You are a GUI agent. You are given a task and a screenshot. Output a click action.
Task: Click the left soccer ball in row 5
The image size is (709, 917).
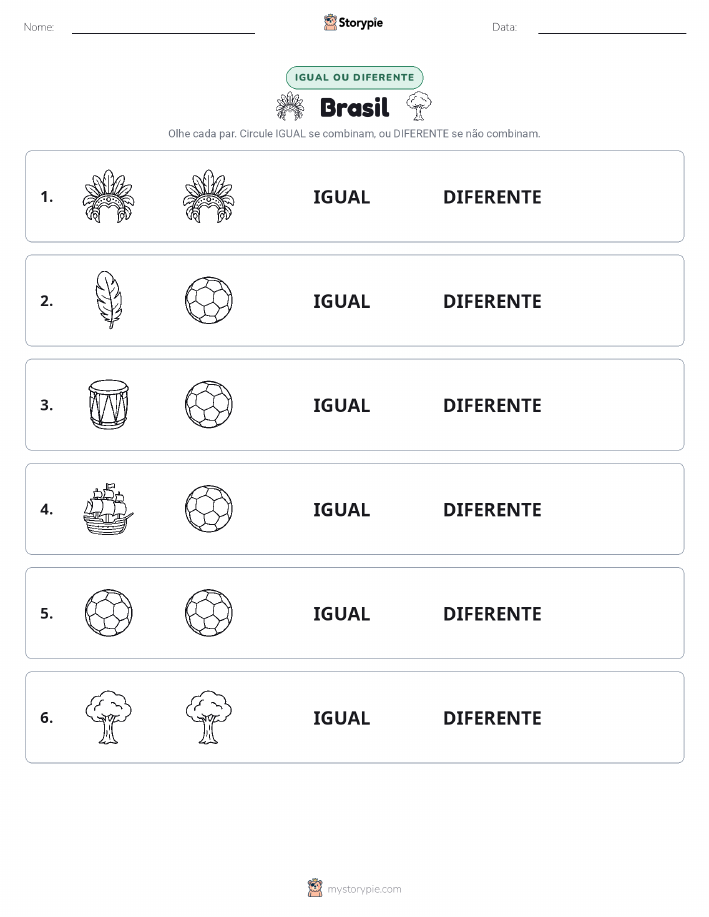coord(108,612)
